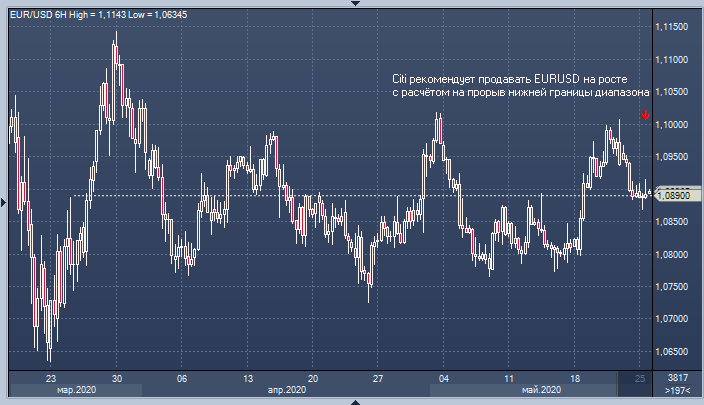
Task: Click the 3817 value in corner
Action: (x=677, y=379)
